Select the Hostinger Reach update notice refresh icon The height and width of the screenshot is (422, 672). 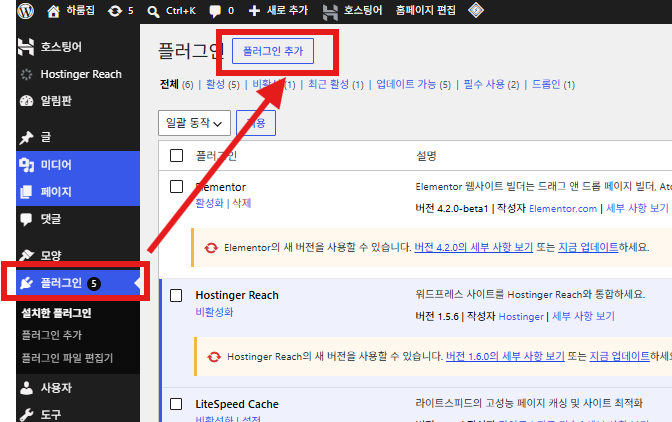(214, 357)
